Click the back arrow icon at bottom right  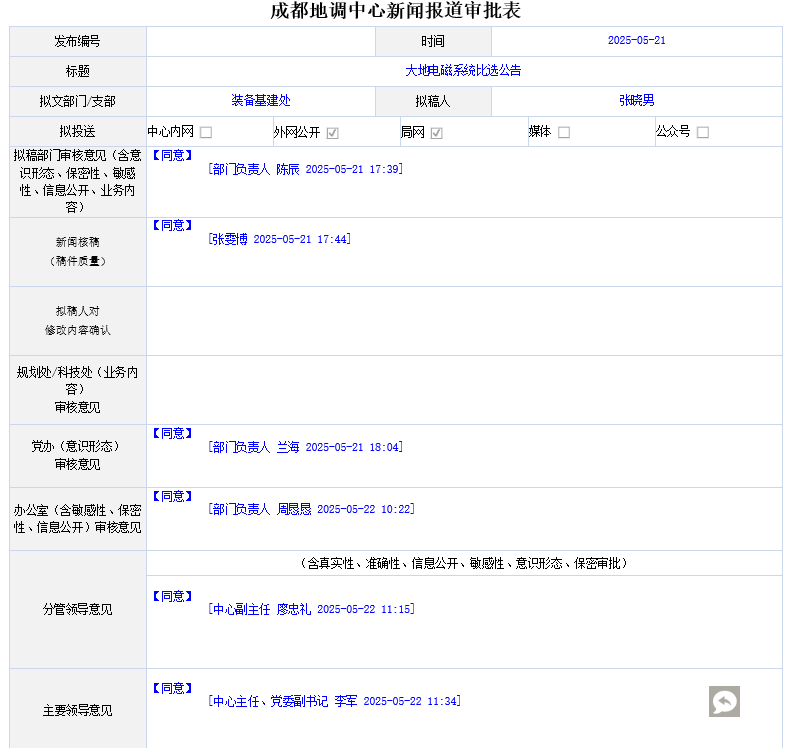pyautogui.click(x=724, y=701)
